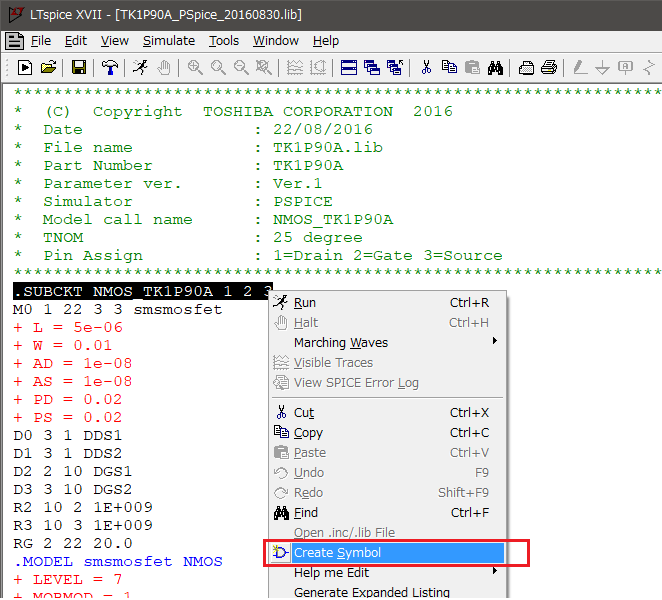
Task: Click the TOSHIBA CORPORATION copyright line
Action: pos(233,111)
